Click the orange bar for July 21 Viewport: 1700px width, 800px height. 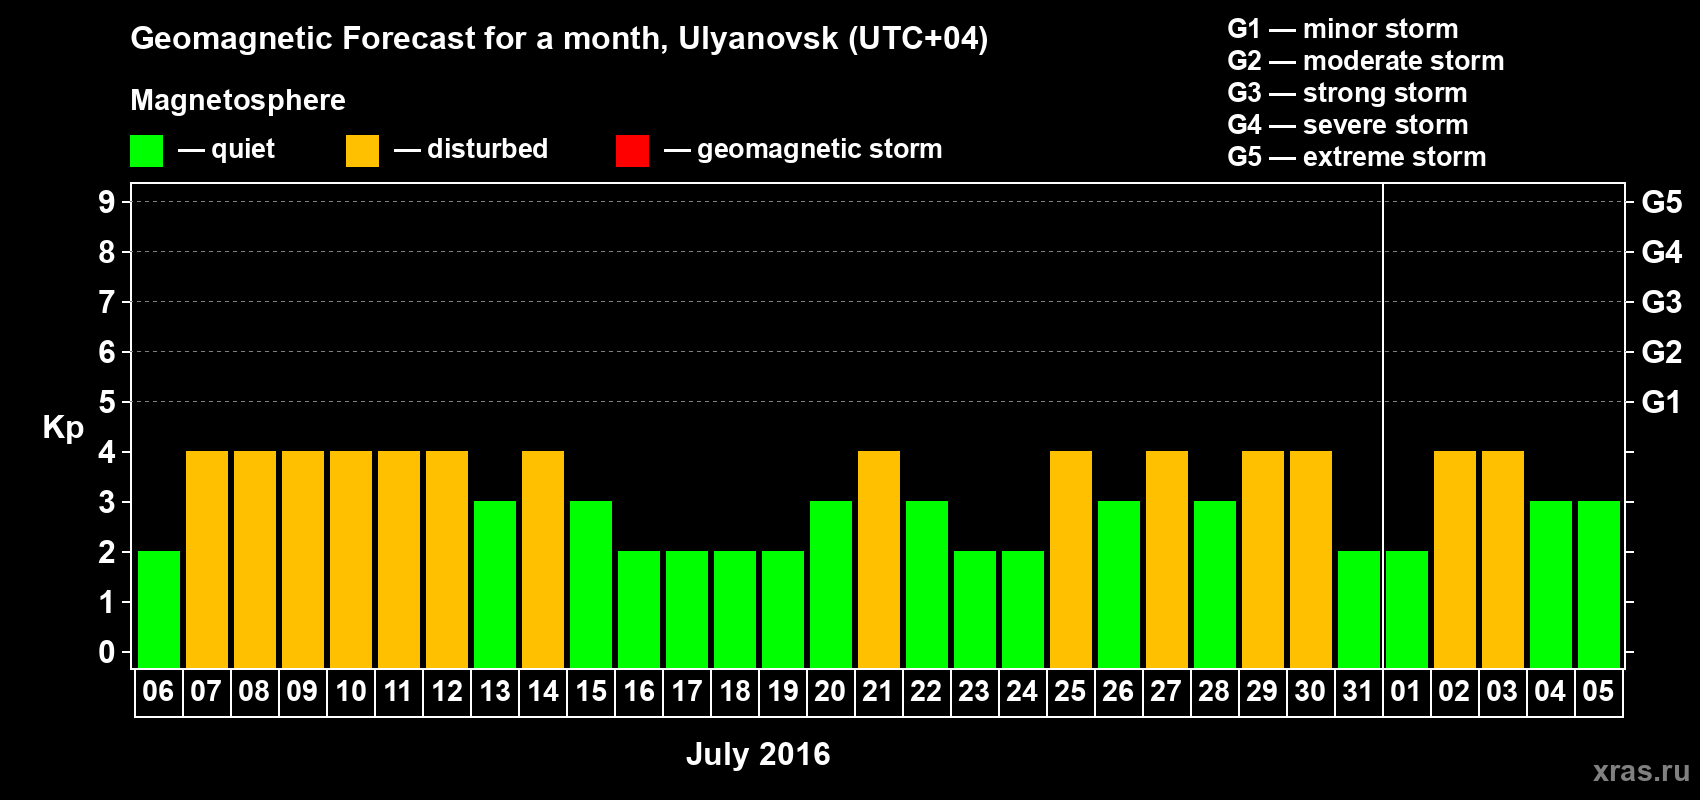[879, 559]
